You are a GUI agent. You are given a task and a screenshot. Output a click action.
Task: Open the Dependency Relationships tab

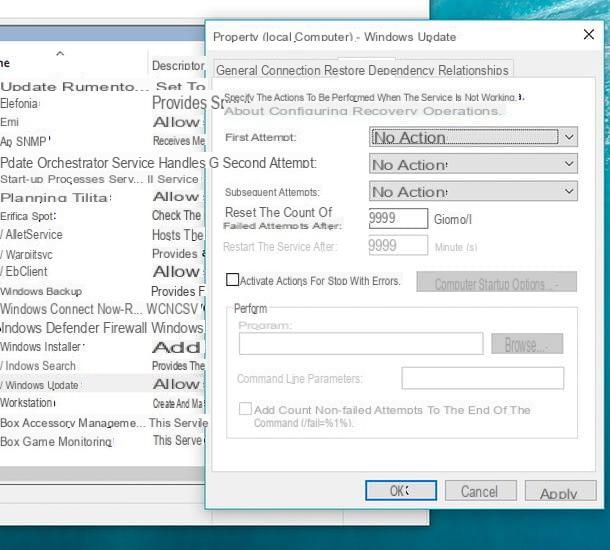[x=438, y=70]
